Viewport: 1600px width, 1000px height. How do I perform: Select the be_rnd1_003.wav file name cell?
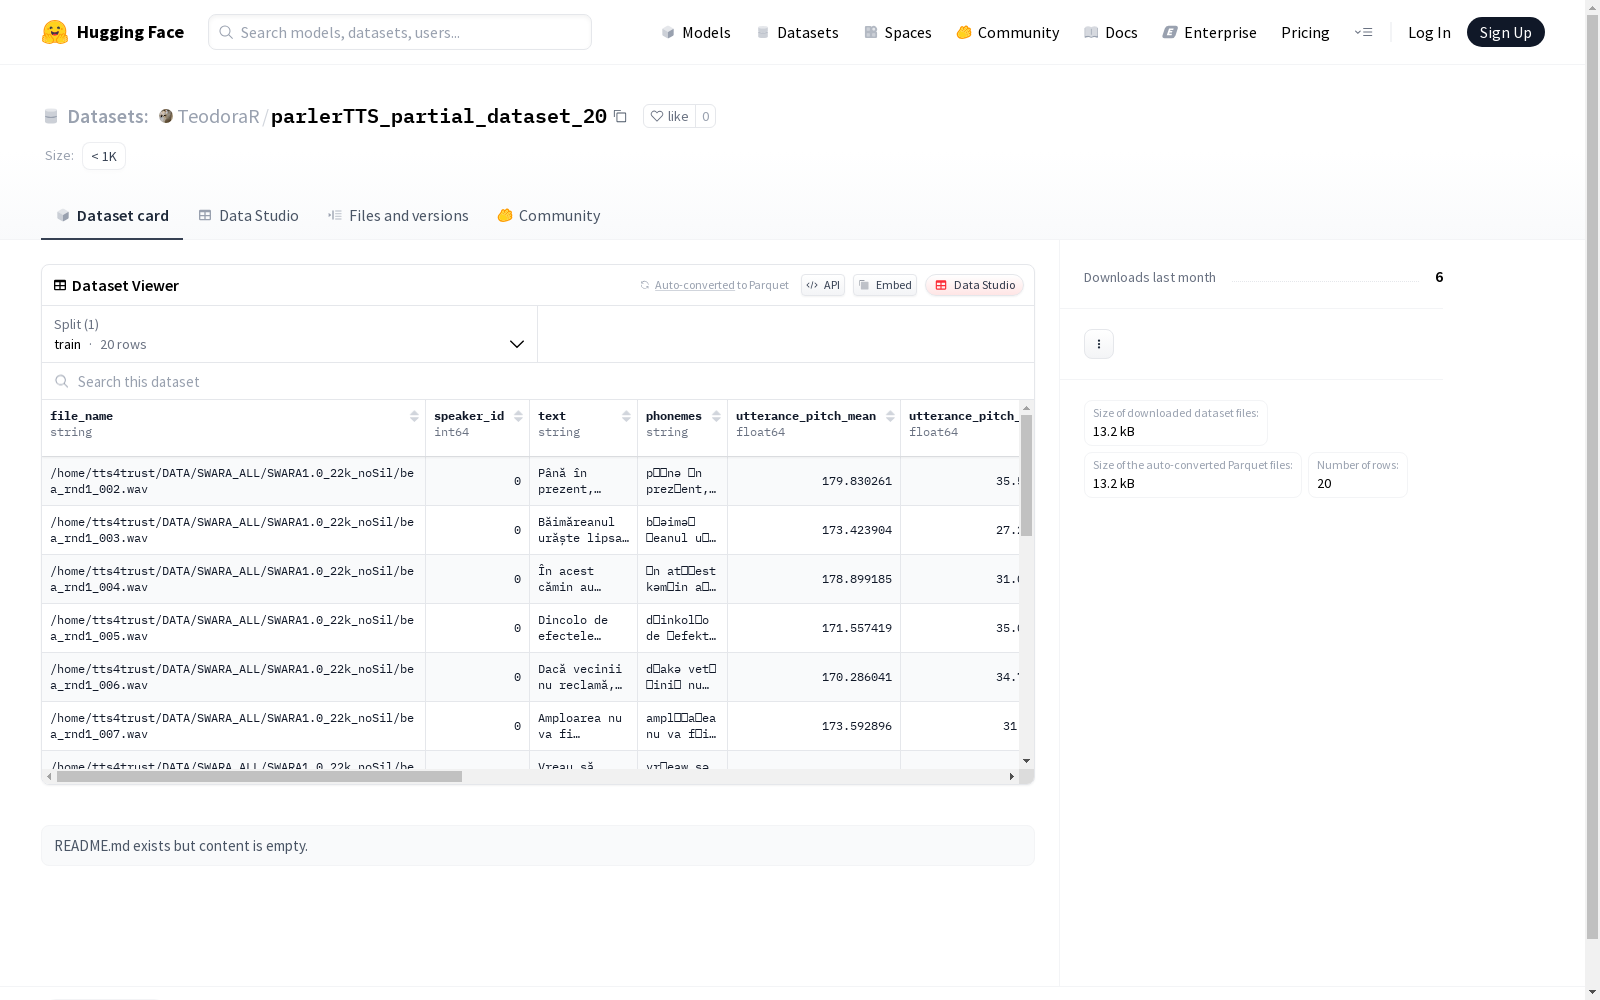[233, 530]
